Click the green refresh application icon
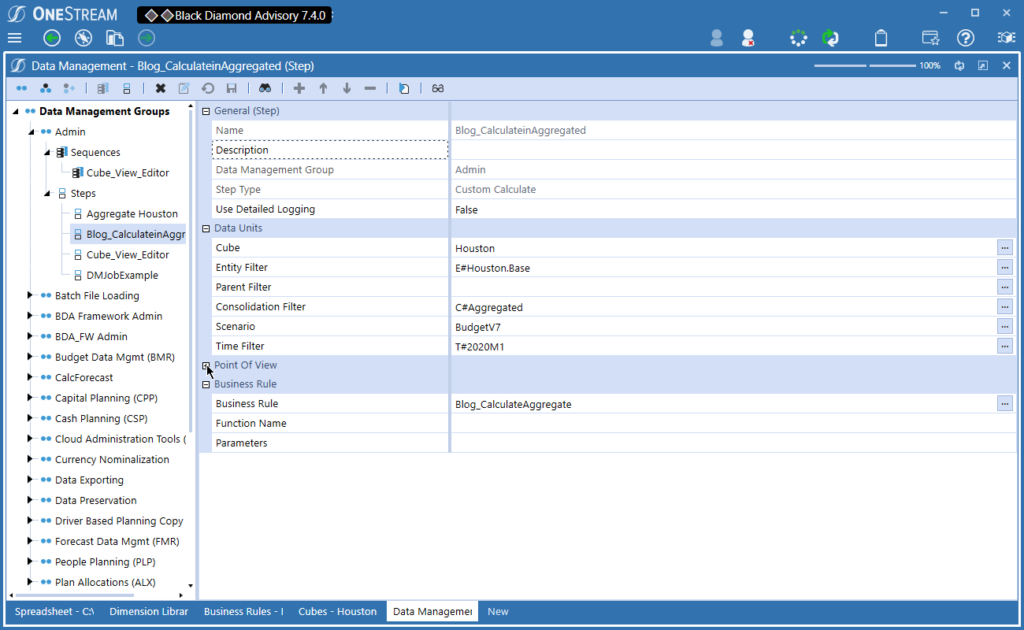 [830, 38]
